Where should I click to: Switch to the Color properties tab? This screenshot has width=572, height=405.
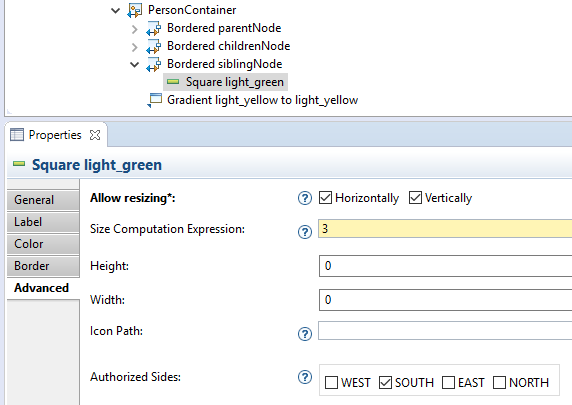click(x=43, y=244)
